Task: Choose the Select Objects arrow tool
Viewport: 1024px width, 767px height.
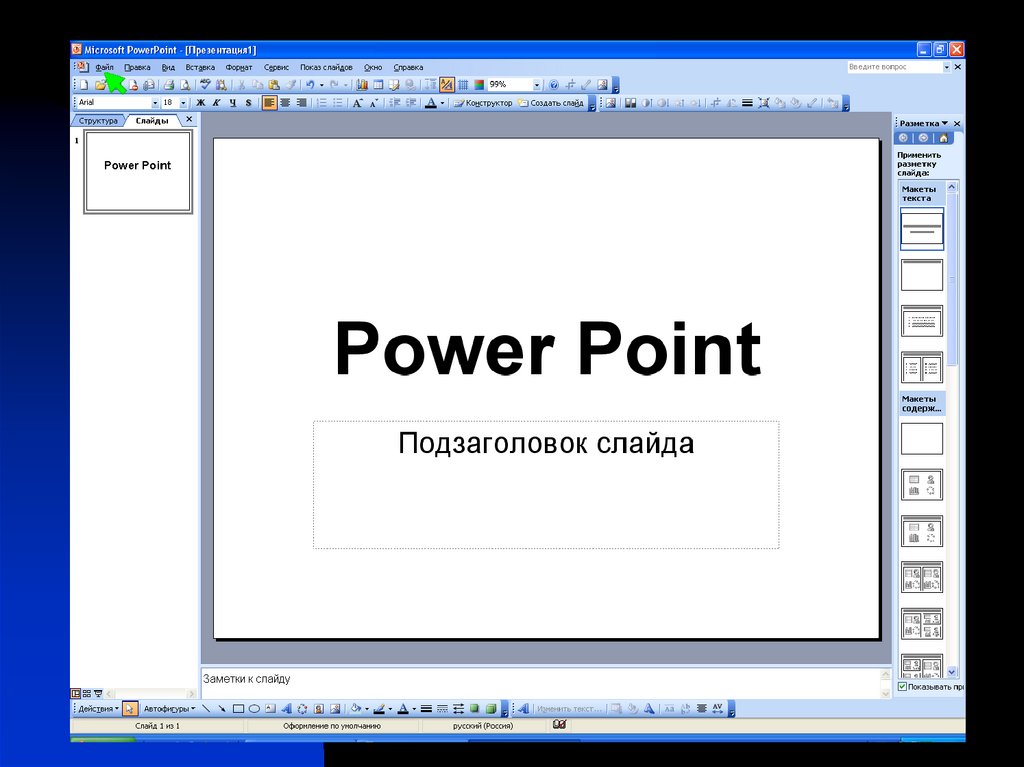Action: 130,709
